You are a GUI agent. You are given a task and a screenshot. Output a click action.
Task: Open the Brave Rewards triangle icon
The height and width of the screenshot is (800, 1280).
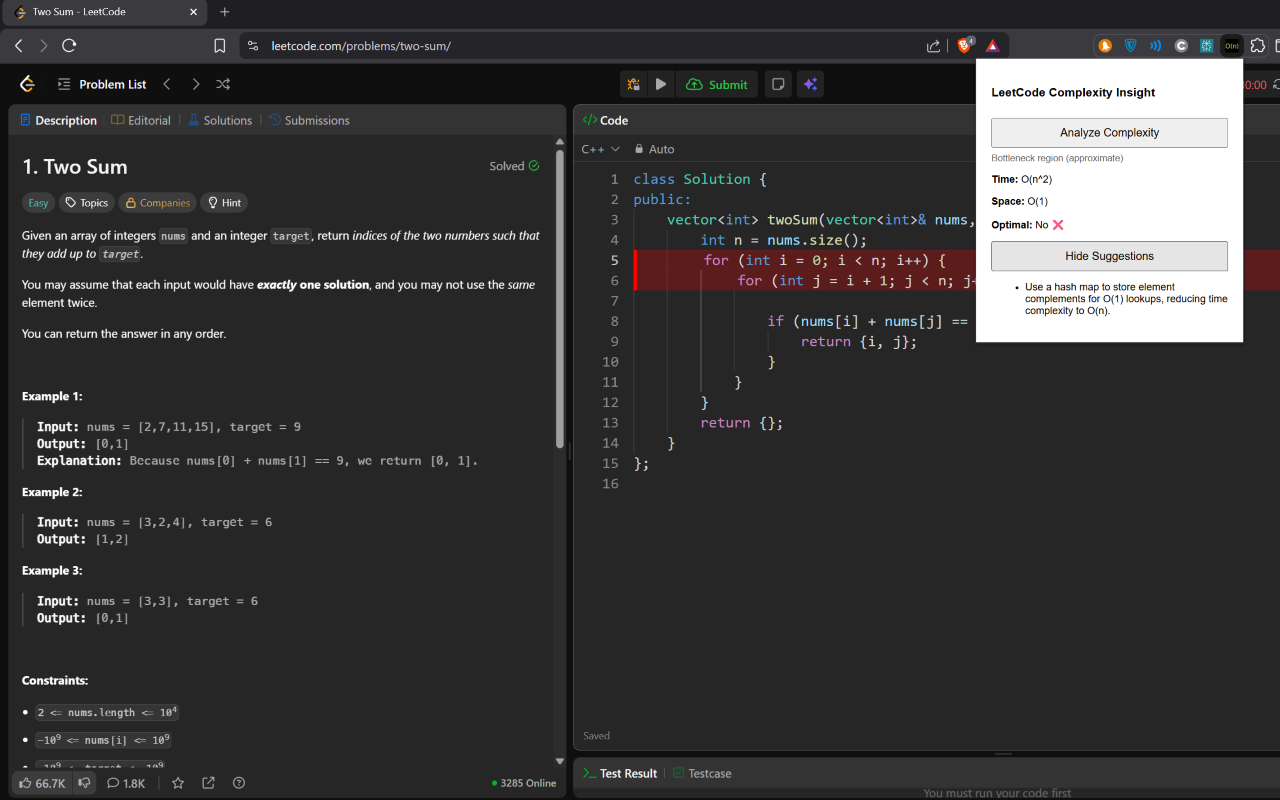click(992, 45)
